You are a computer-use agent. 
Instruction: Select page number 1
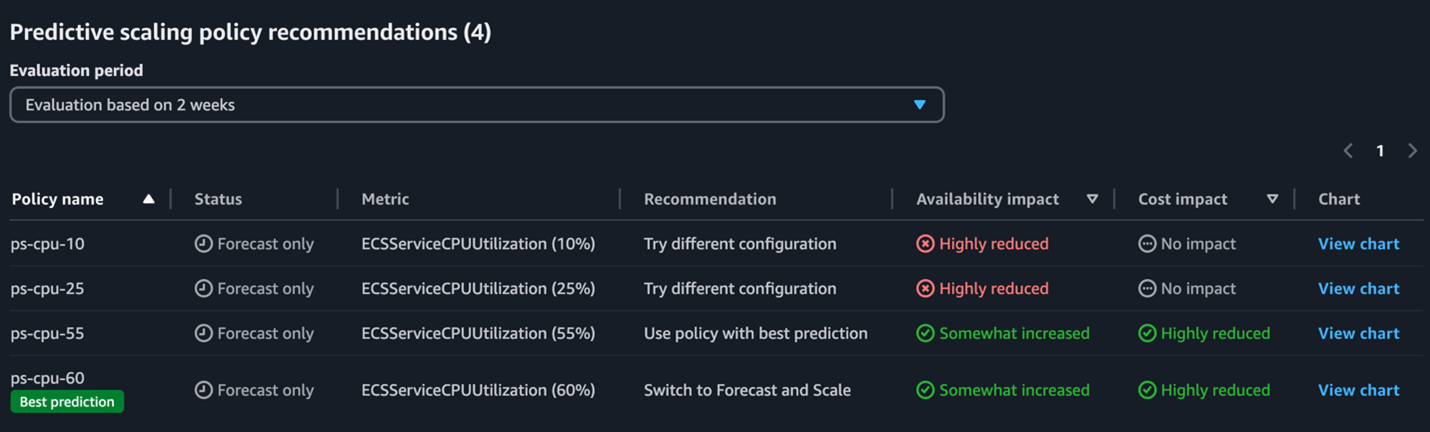click(x=1380, y=151)
